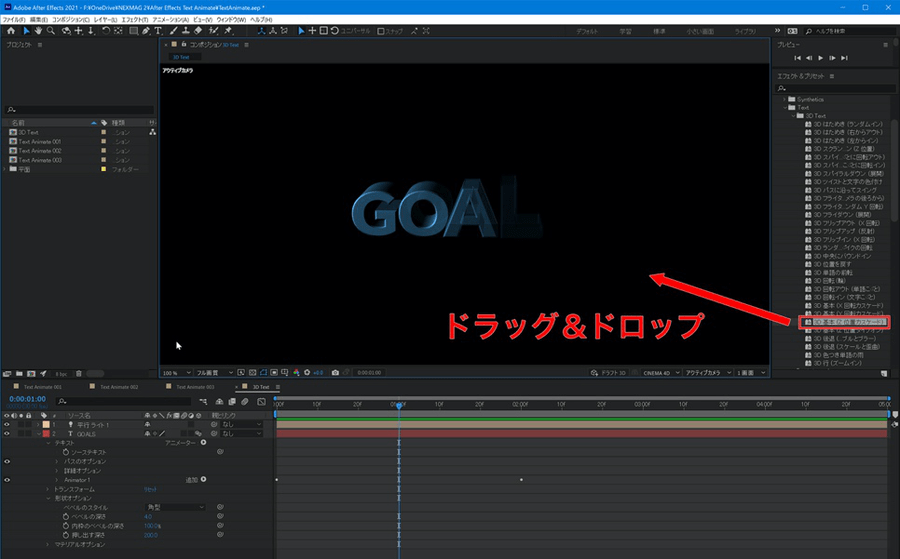Screen dimensions: 900x559
Task: Click the Local Axis mode icon
Action: coord(261,30)
